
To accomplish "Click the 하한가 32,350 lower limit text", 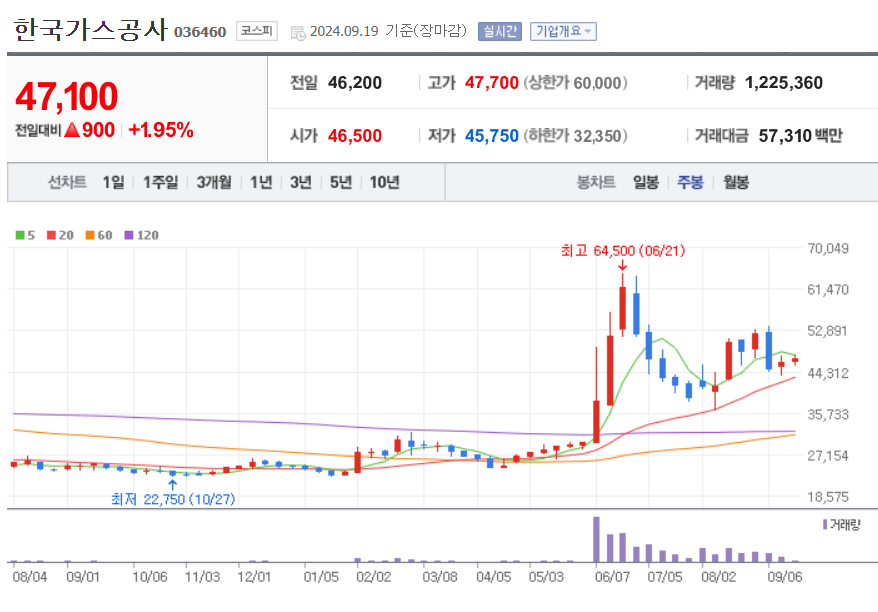I will pos(576,136).
